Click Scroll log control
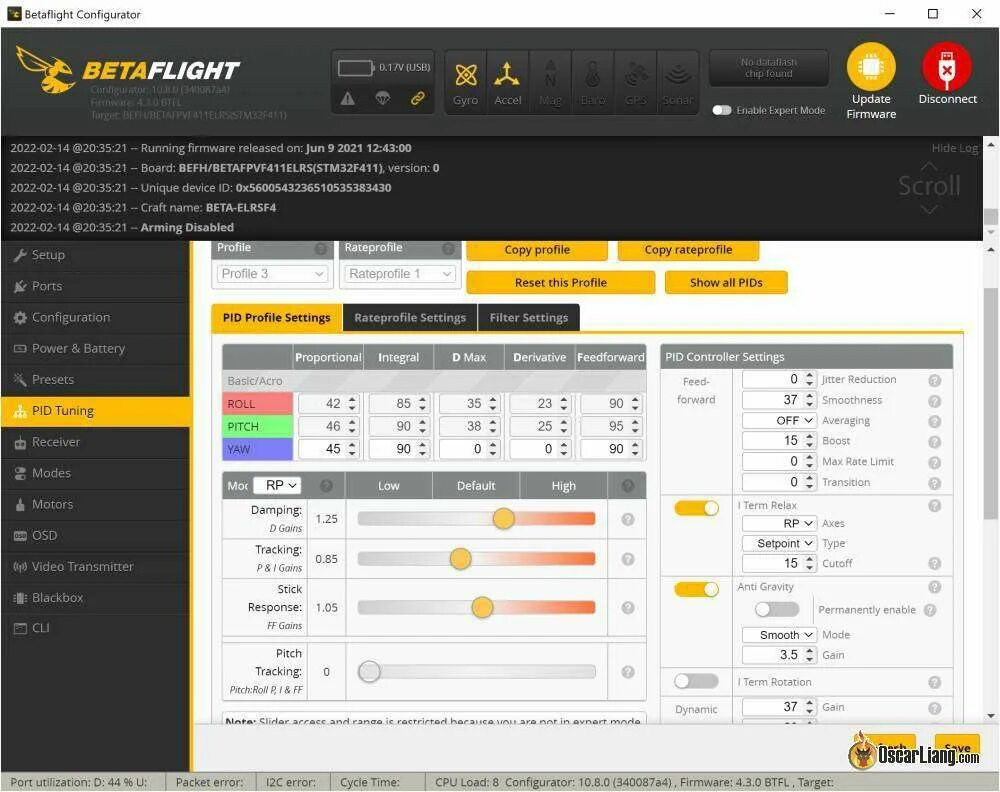The image size is (1000, 792). pyautogui.click(x=929, y=186)
